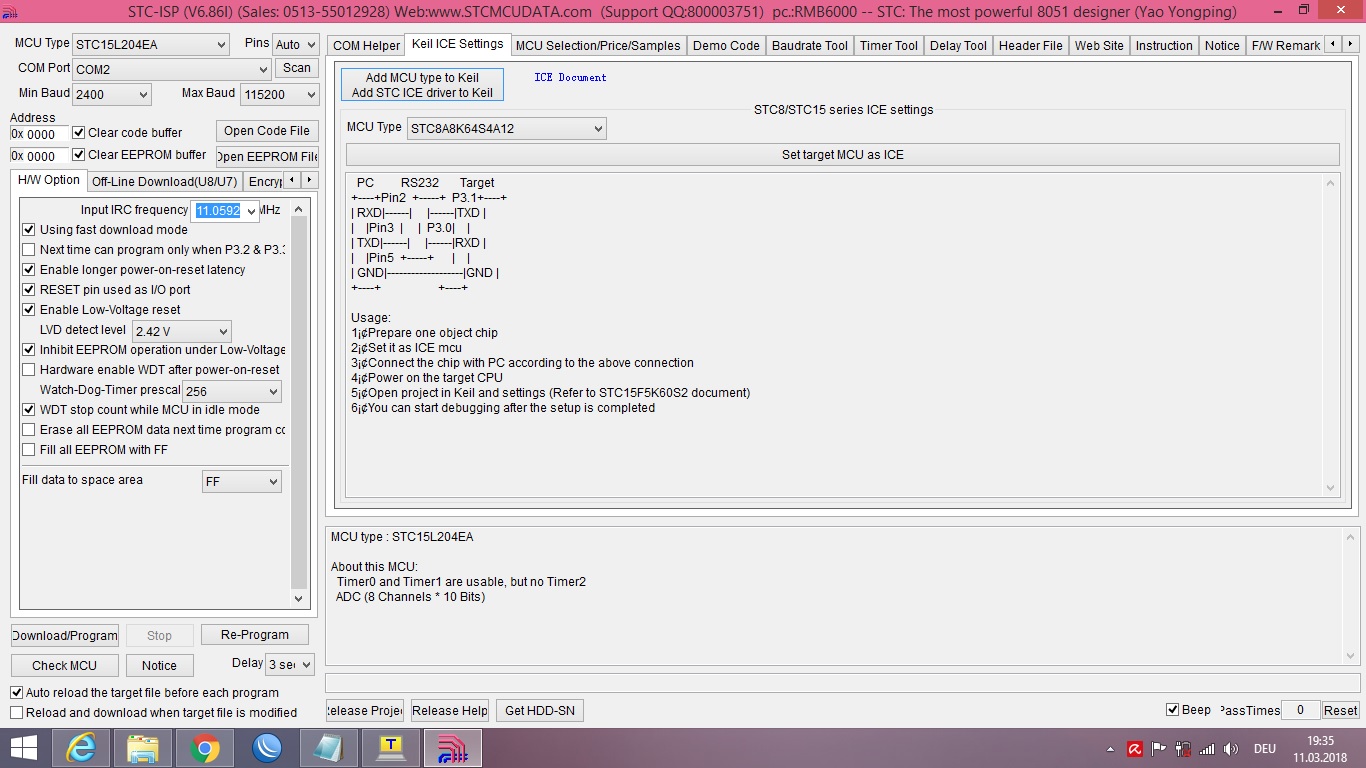1366x768 pixels.
Task: Open the ICE Document link
Action: [x=570, y=77]
